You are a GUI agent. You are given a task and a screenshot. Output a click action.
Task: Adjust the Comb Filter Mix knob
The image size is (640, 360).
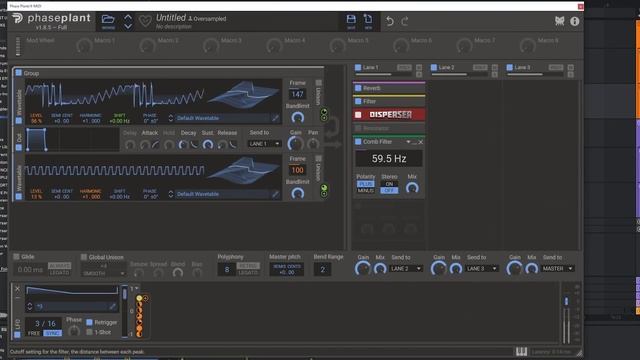click(x=412, y=188)
